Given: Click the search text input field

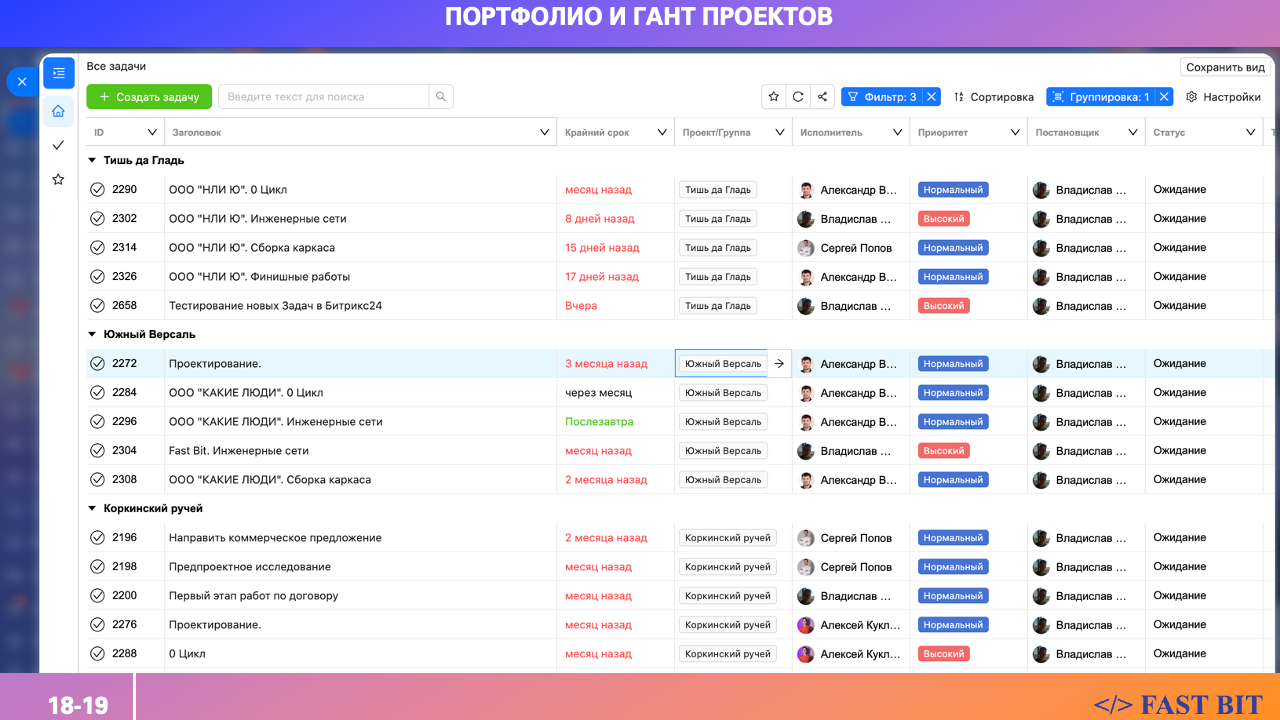Looking at the screenshot, I should (323, 97).
